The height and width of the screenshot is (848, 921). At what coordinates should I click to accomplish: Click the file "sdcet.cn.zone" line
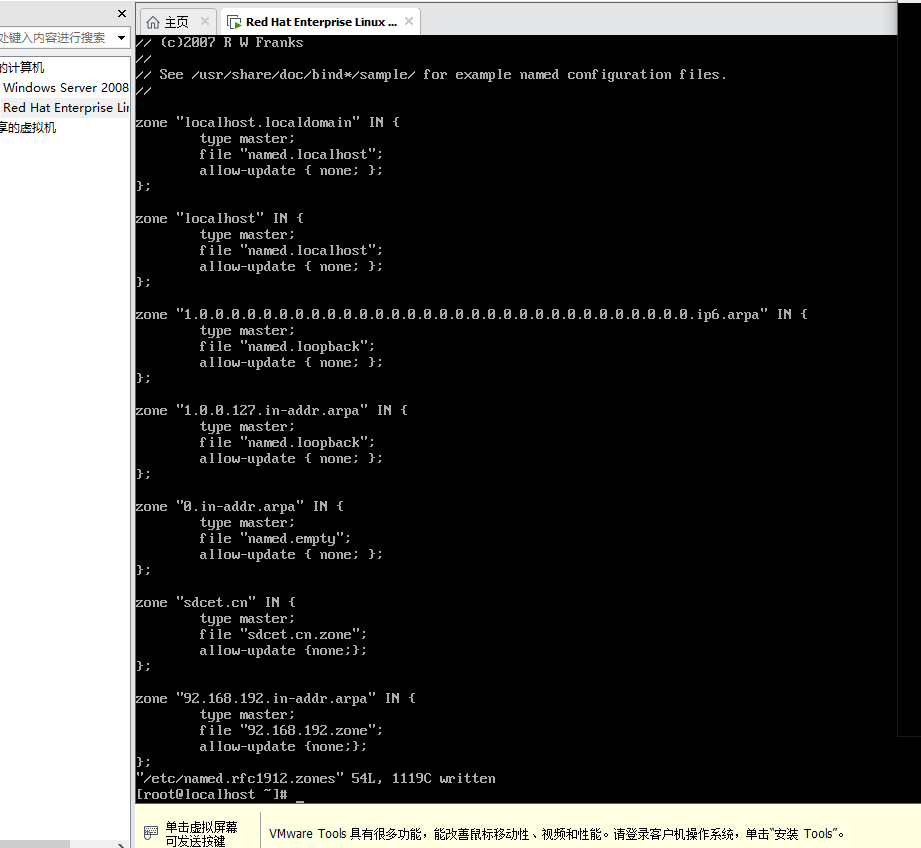pos(283,635)
